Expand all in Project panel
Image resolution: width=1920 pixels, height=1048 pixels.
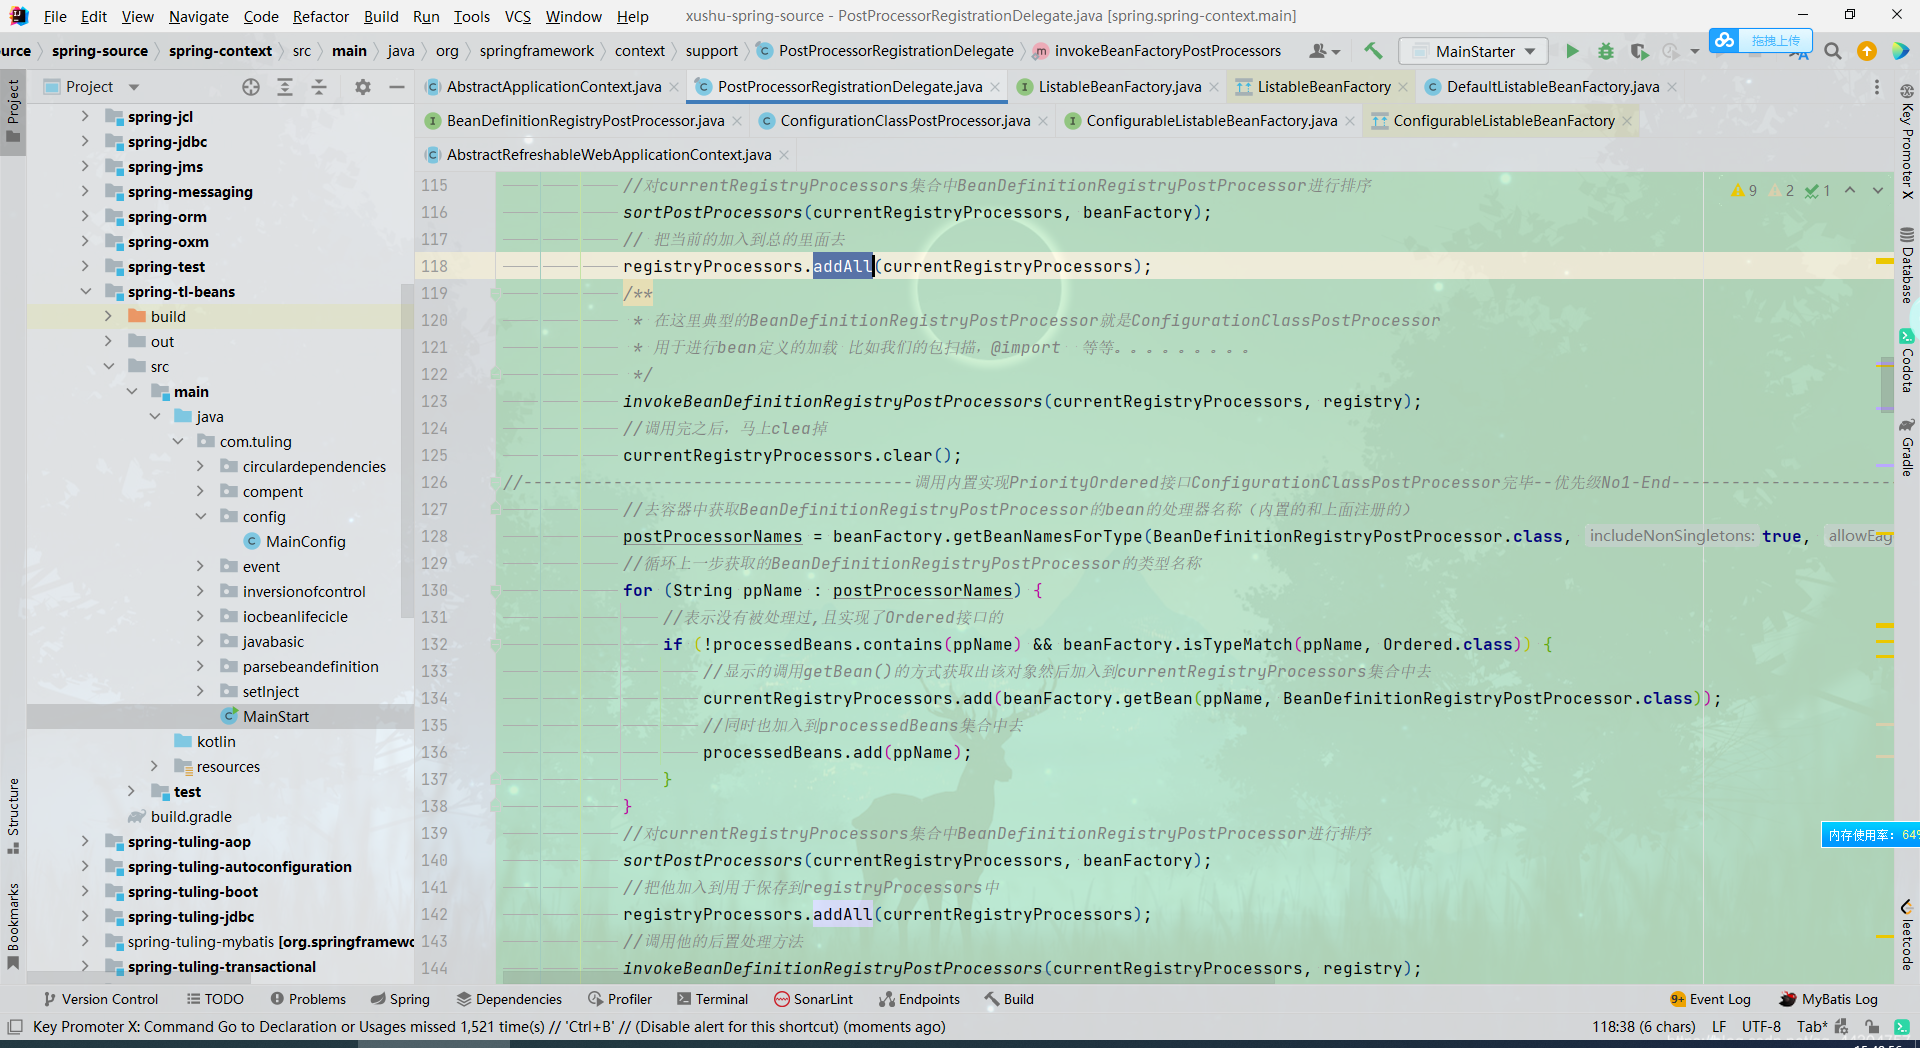tap(285, 87)
